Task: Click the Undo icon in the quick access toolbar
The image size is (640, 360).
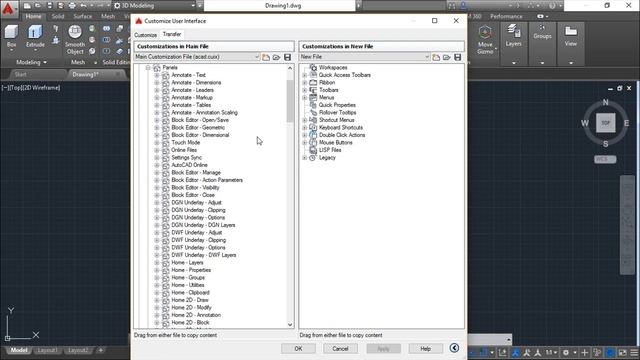Action: [83, 6]
